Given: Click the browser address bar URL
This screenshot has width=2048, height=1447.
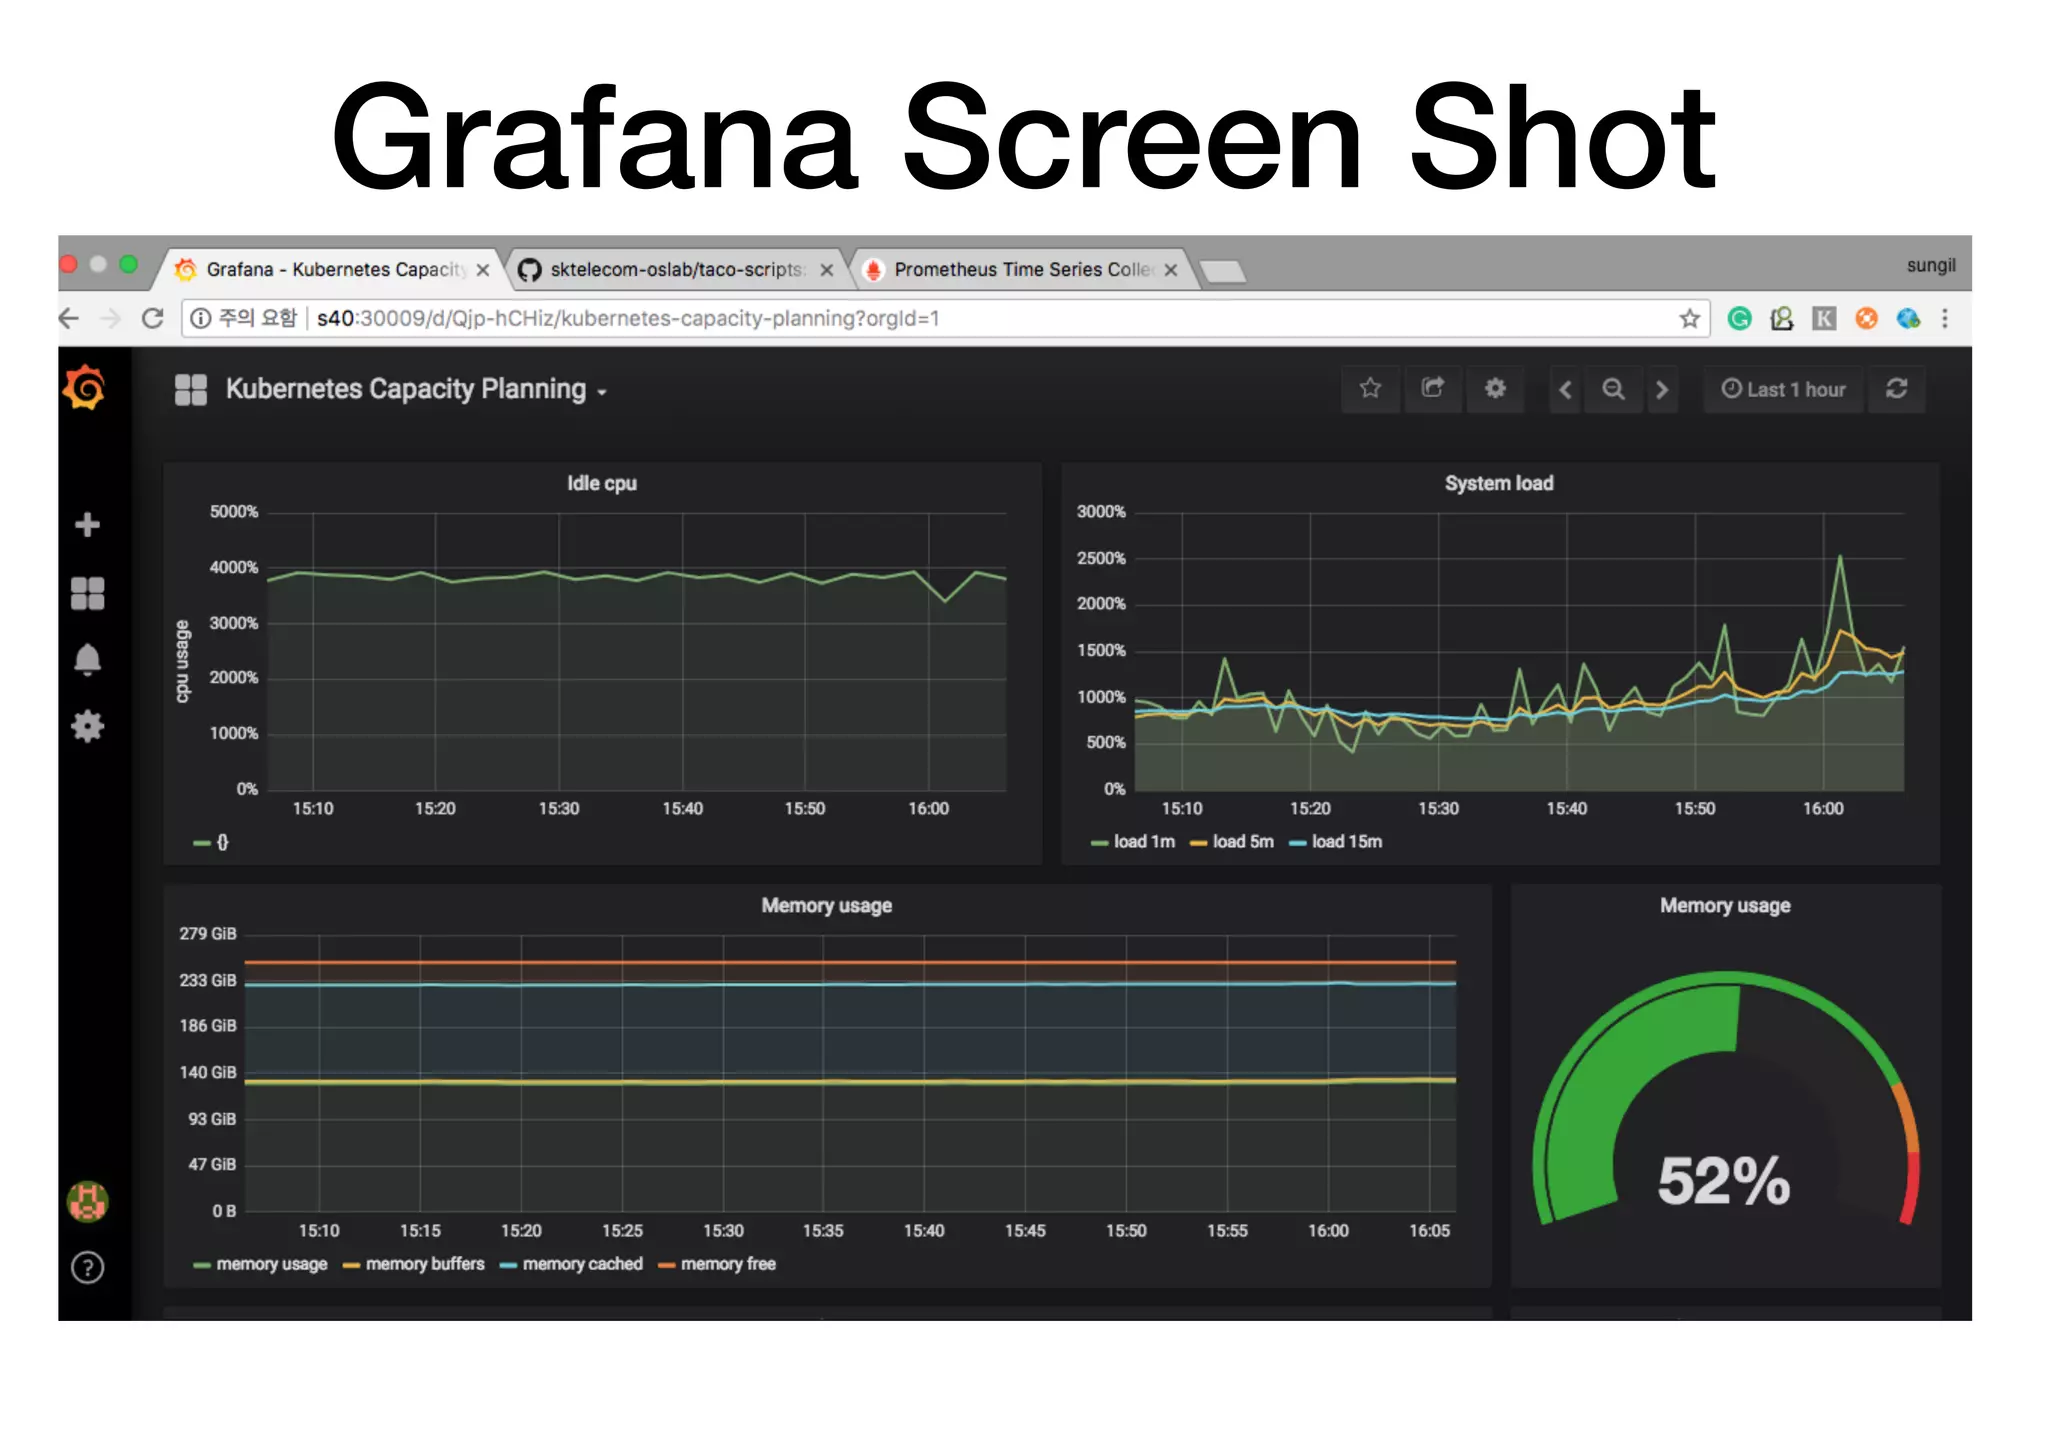Looking at the screenshot, I should (627, 319).
